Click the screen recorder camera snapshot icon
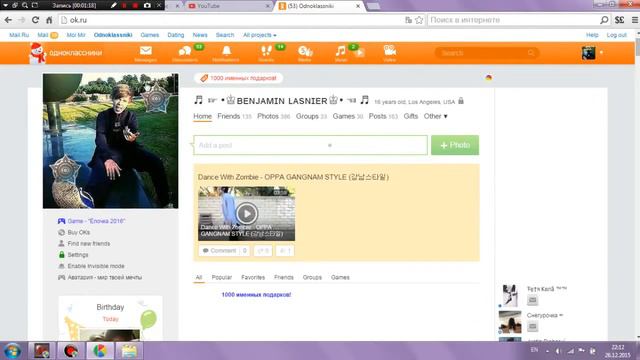The height and width of the screenshot is (360, 640). click(x=147, y=5)
